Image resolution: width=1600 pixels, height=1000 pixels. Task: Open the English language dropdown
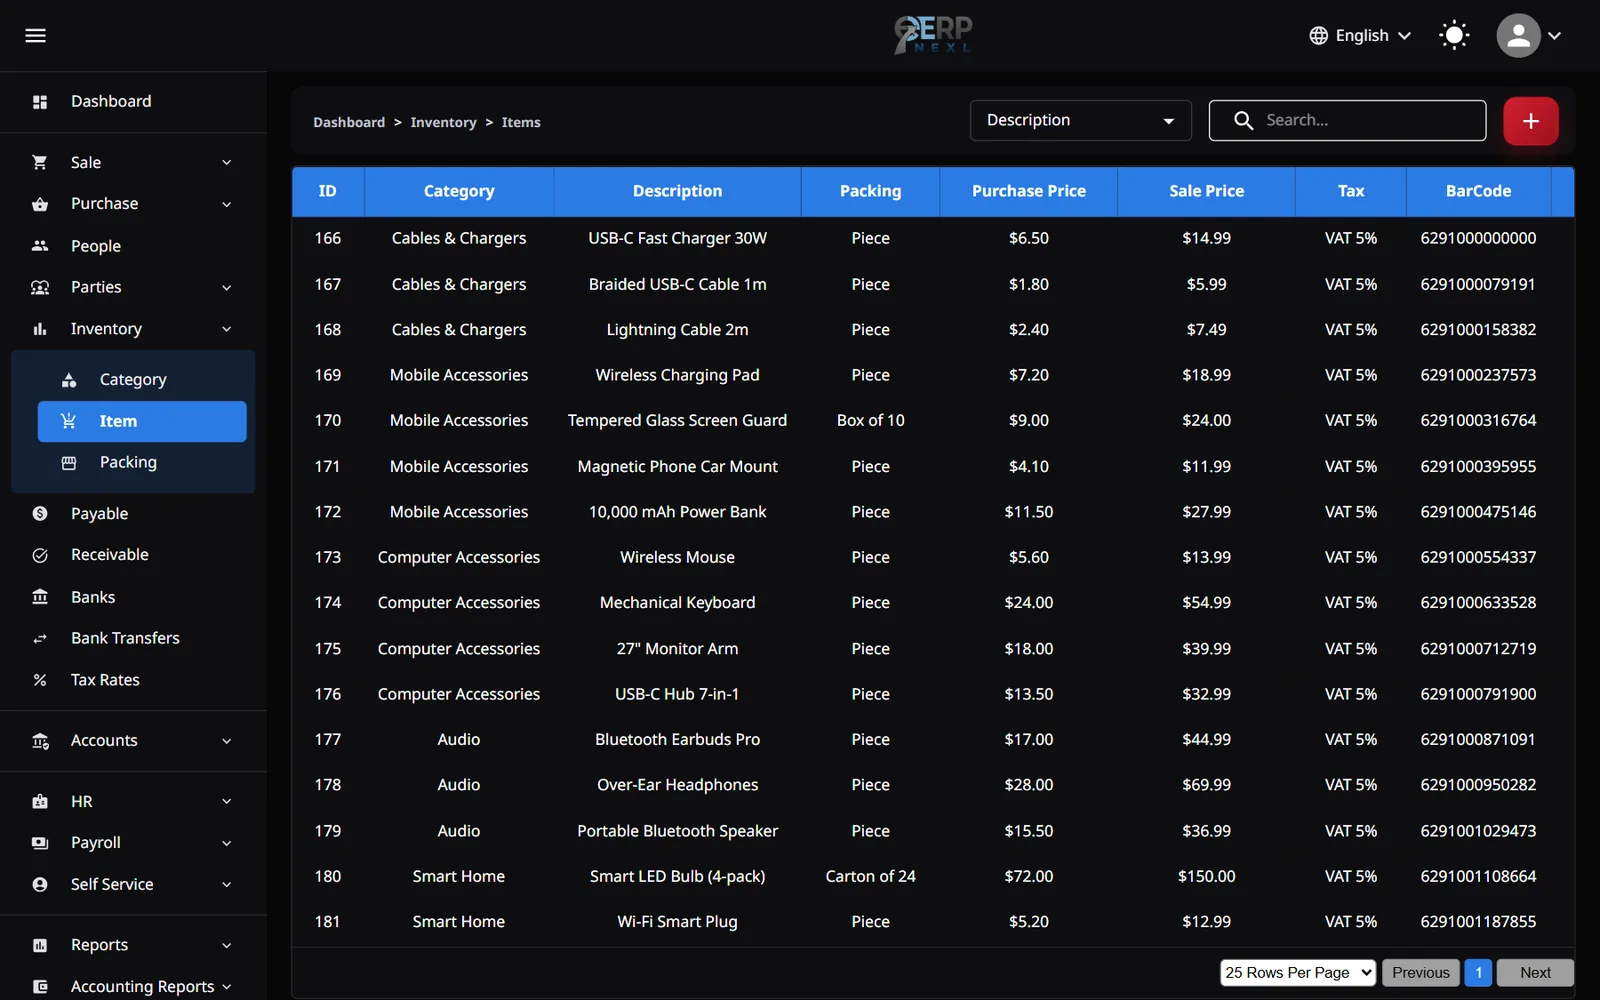coord(1361,36)
